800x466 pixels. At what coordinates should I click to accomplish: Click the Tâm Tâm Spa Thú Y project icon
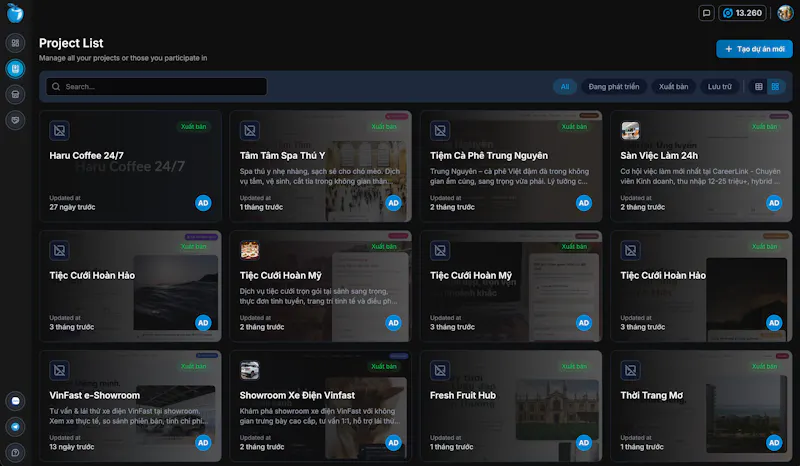[x=249, y=131]
